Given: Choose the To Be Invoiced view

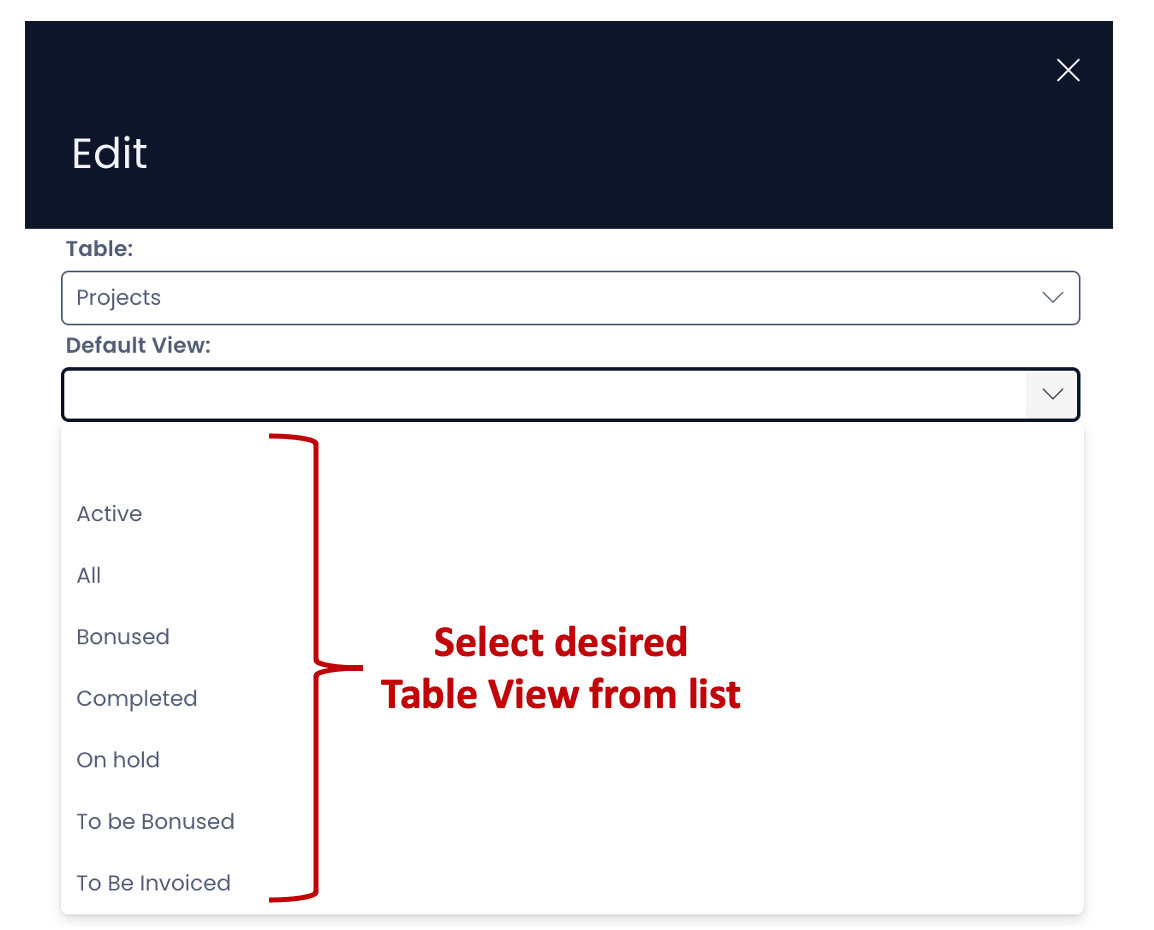Looking at the screenshot, I should (x=572, y=883).
